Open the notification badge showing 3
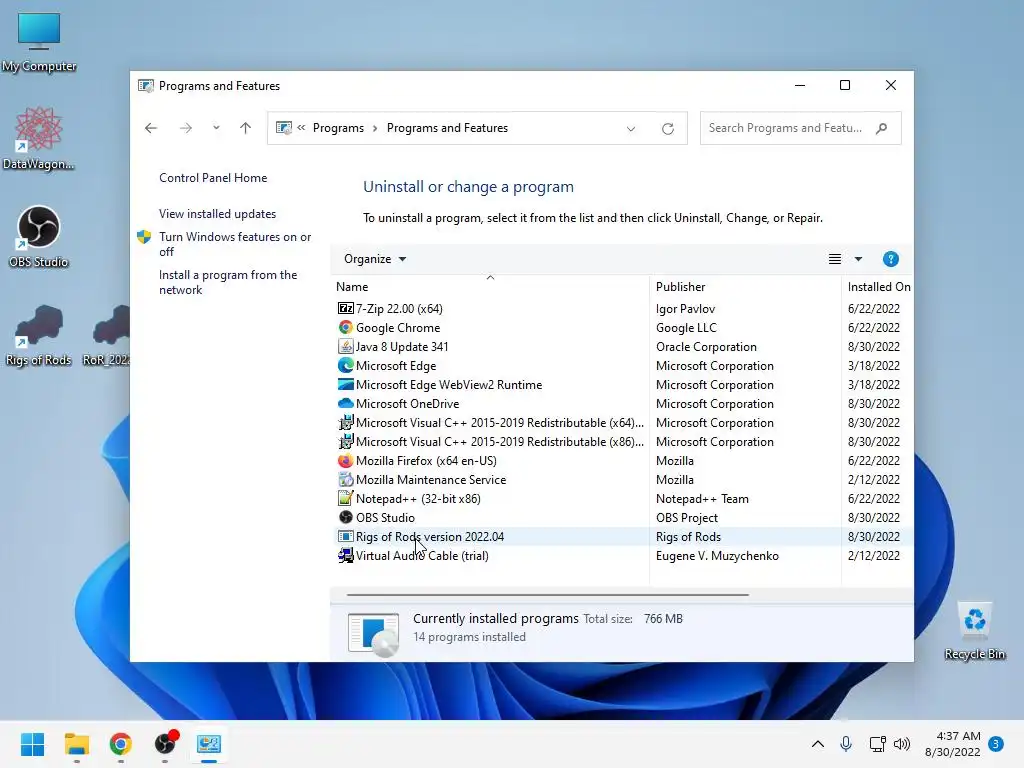The image size is (1024, 768). pos(996,744)
